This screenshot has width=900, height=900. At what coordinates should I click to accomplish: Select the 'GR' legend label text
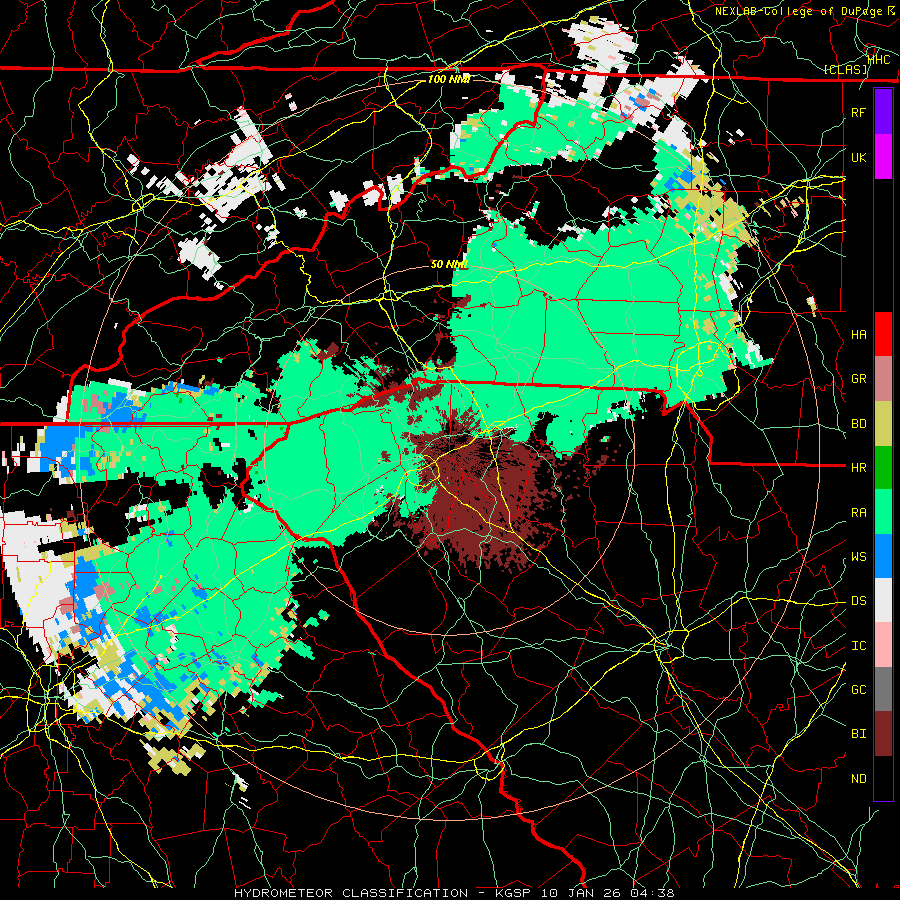[859, 379]
